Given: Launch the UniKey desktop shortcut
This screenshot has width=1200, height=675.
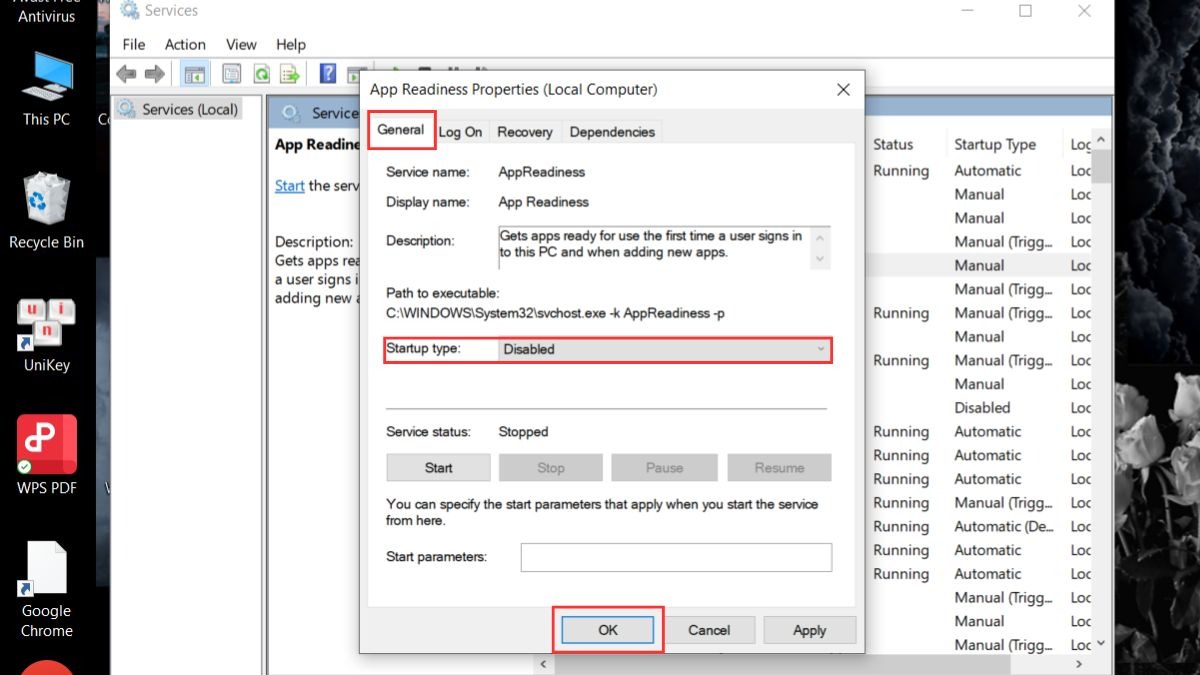Looking at the screenshot, I should coord(47,335).
